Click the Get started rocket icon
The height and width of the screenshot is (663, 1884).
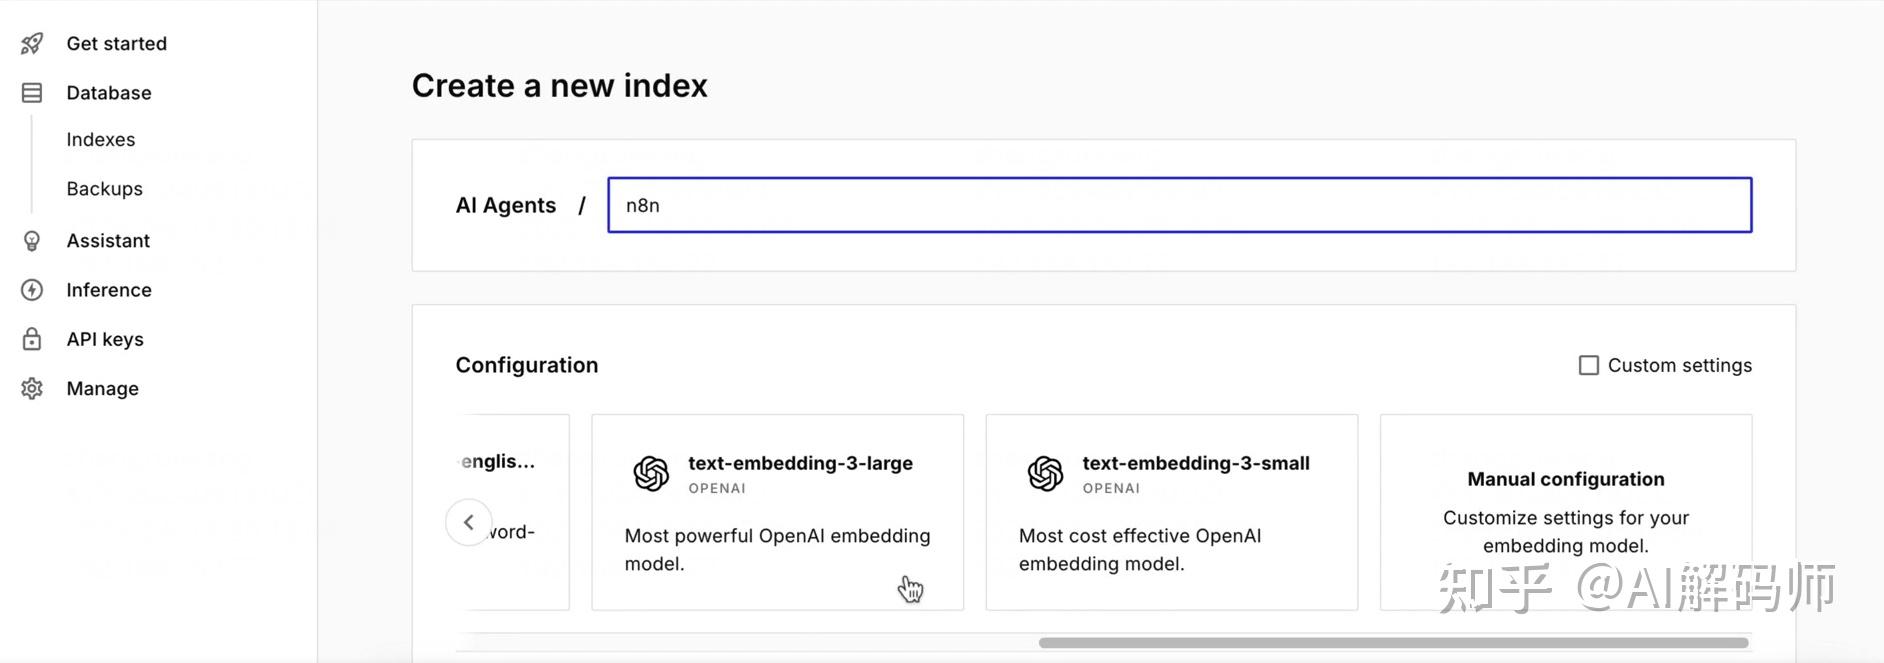tap(32, 44)
